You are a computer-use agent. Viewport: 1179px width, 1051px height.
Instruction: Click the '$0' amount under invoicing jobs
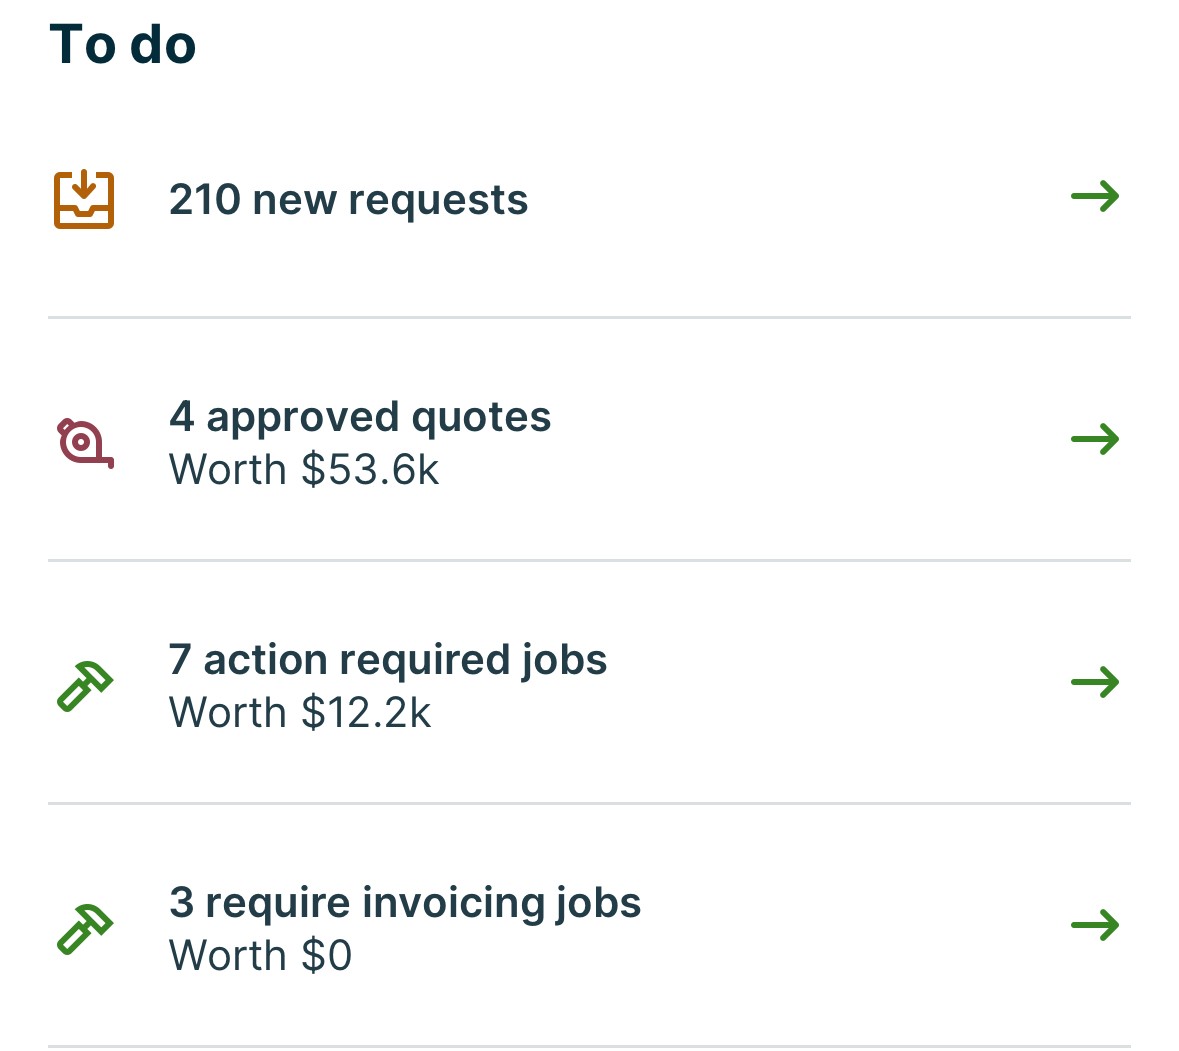point(326,956)
